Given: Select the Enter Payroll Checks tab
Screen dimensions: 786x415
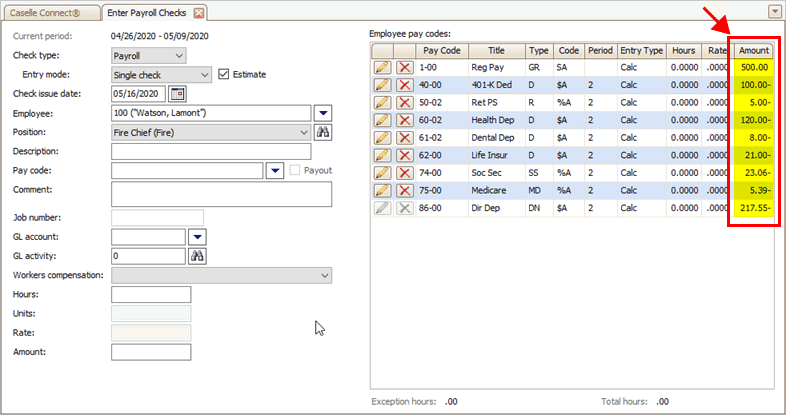Looking at the screenshot, I should [147, 13].
